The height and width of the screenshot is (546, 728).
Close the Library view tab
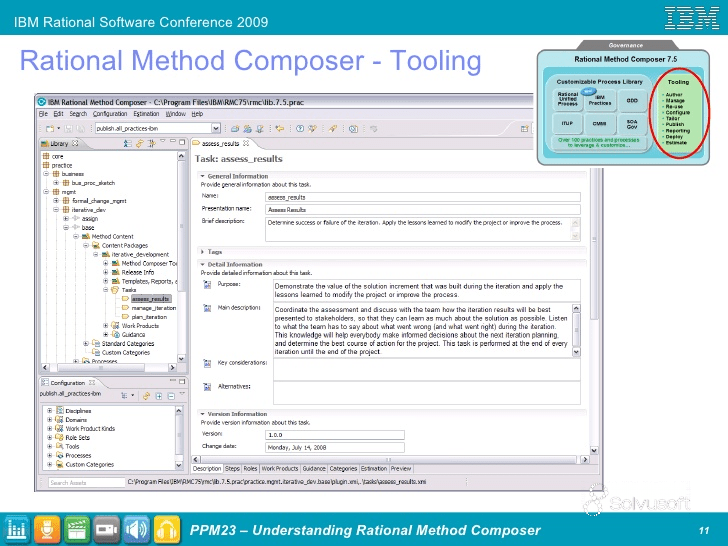75,143
